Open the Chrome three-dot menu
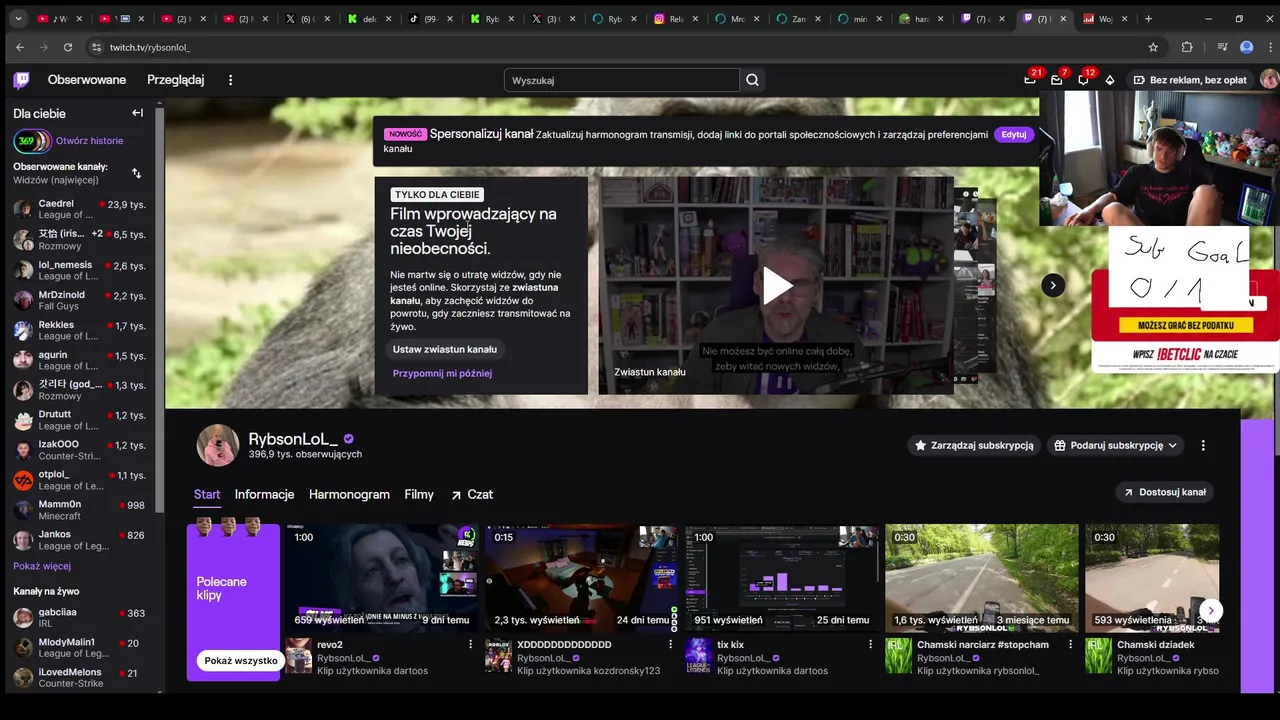The image size is (1280, 720). 1268,47
